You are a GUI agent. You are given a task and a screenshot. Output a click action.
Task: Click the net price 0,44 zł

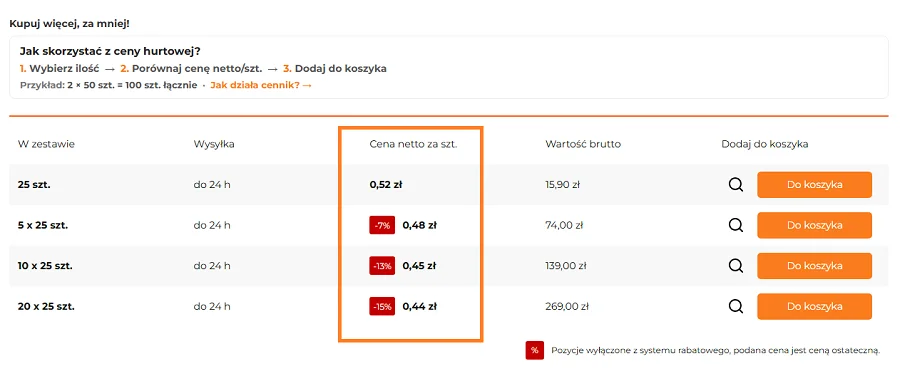point(420,307)
